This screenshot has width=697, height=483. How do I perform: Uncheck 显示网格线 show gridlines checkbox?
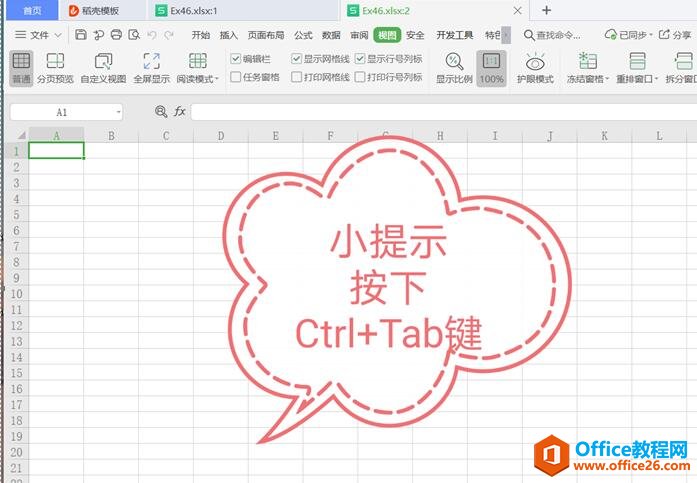[x=296, y=59]
